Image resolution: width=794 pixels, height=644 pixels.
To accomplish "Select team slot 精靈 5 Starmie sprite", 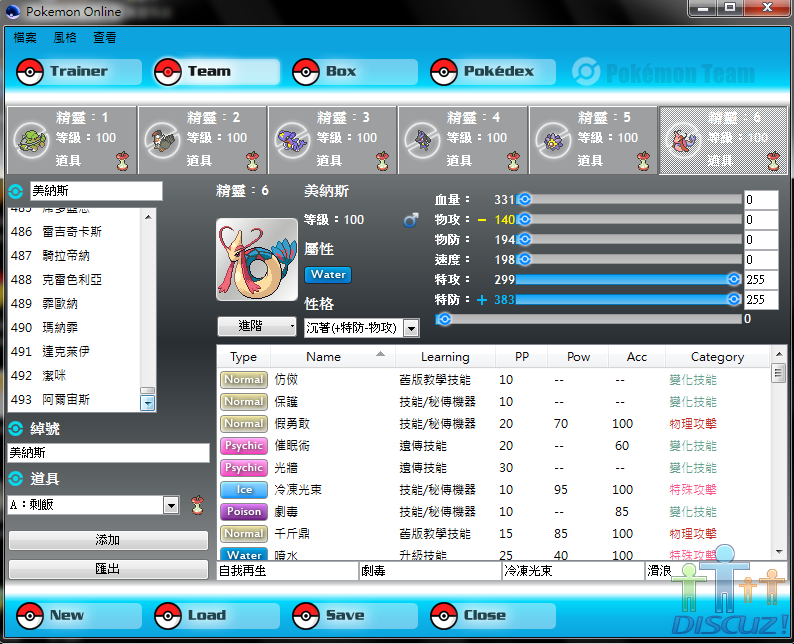I will click(553, 141).
